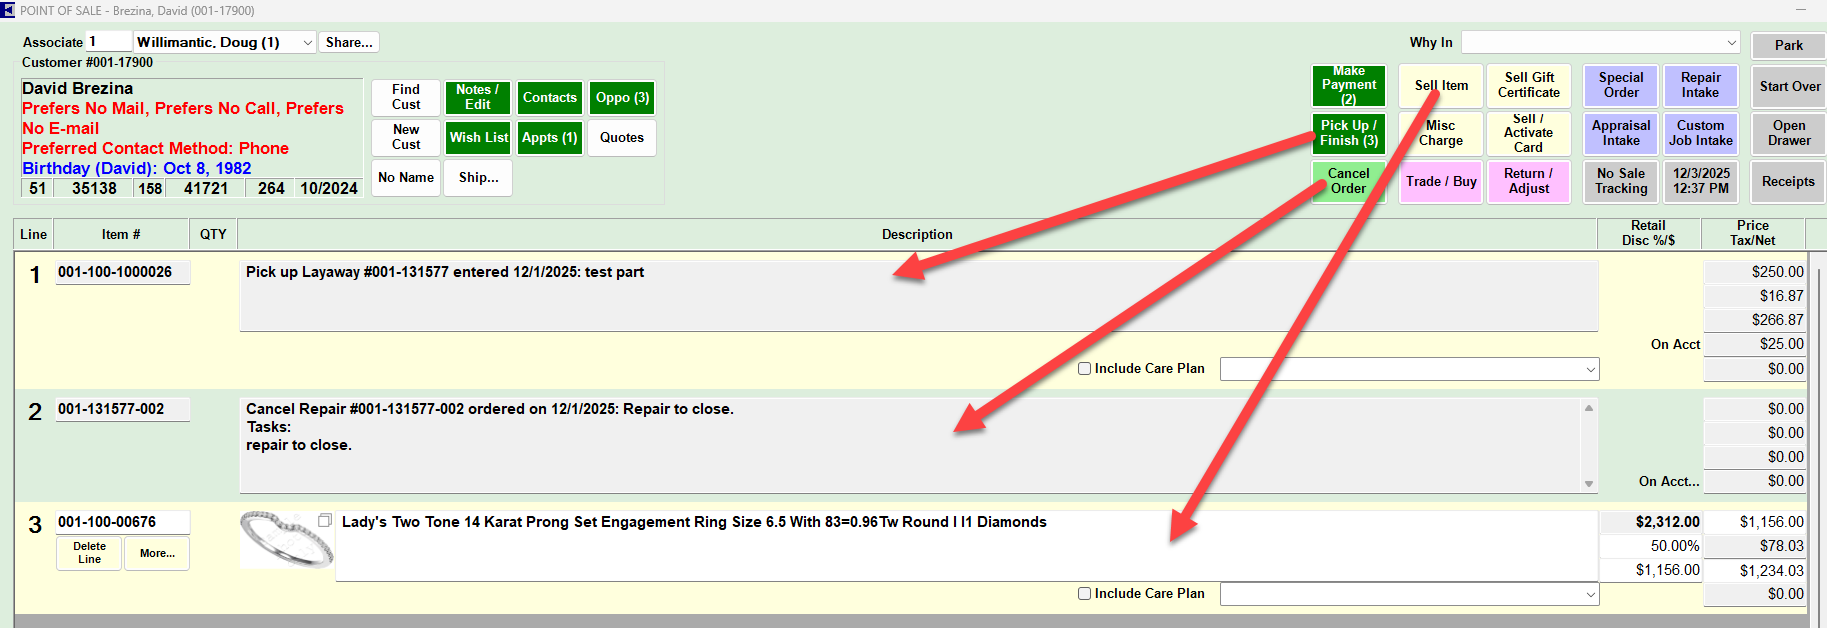
Task: Expand the Why In dropdown
Action: [1731, 43]
